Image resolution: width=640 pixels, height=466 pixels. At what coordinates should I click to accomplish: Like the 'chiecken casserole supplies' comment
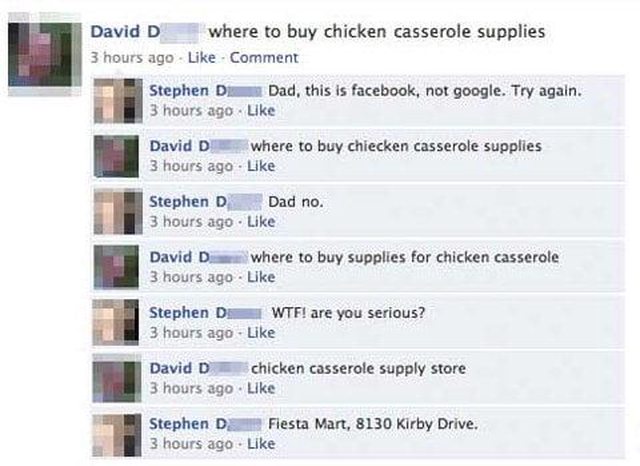(261, 166)
